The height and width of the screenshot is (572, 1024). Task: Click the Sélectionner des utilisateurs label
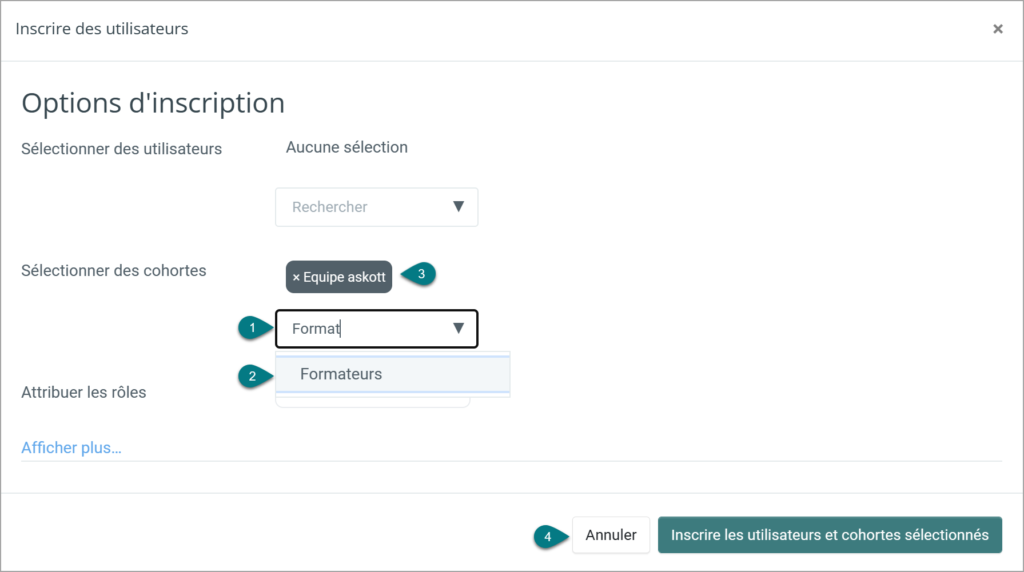click(121, 149)
